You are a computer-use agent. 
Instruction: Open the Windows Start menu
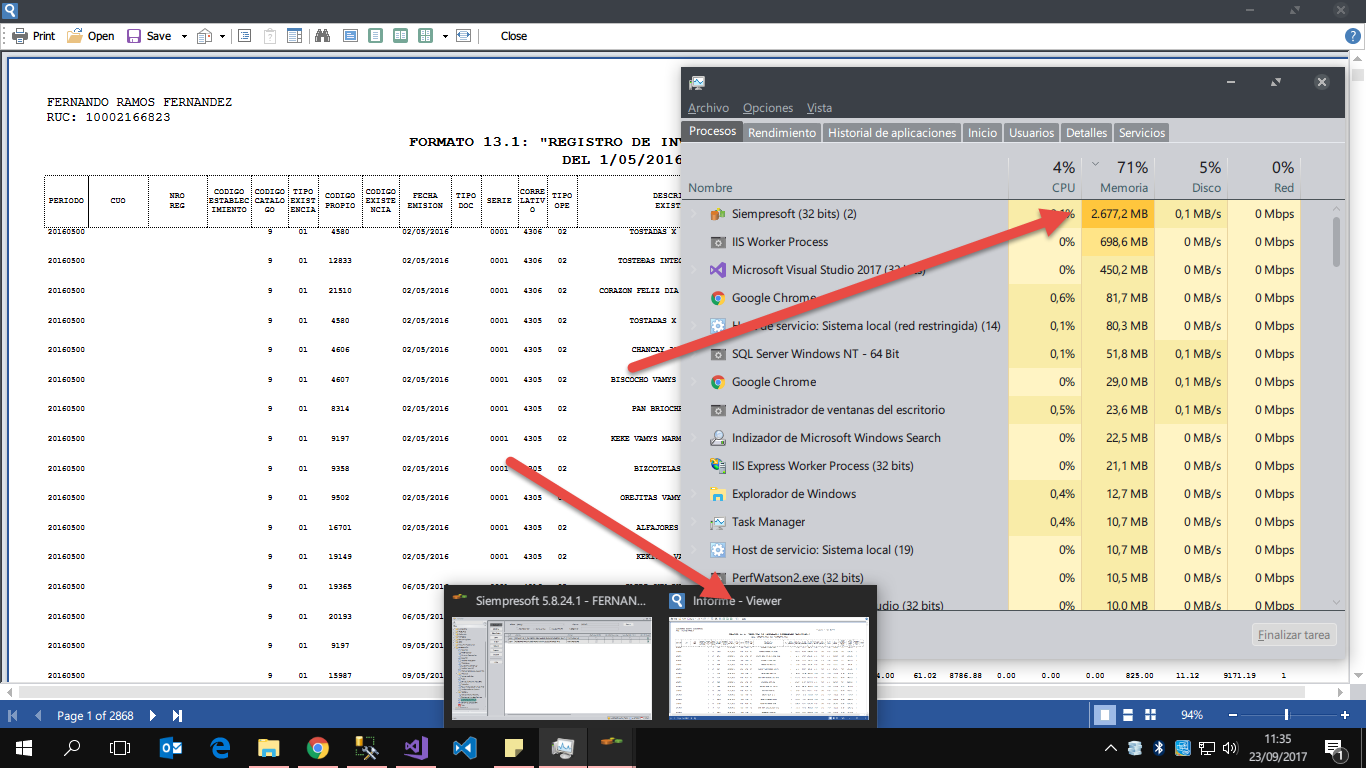coord(23,747)
